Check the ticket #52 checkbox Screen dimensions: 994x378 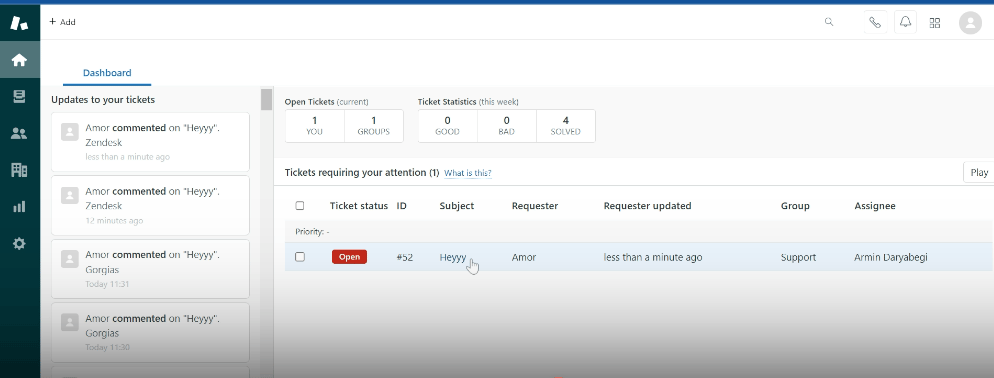[300, 257]
